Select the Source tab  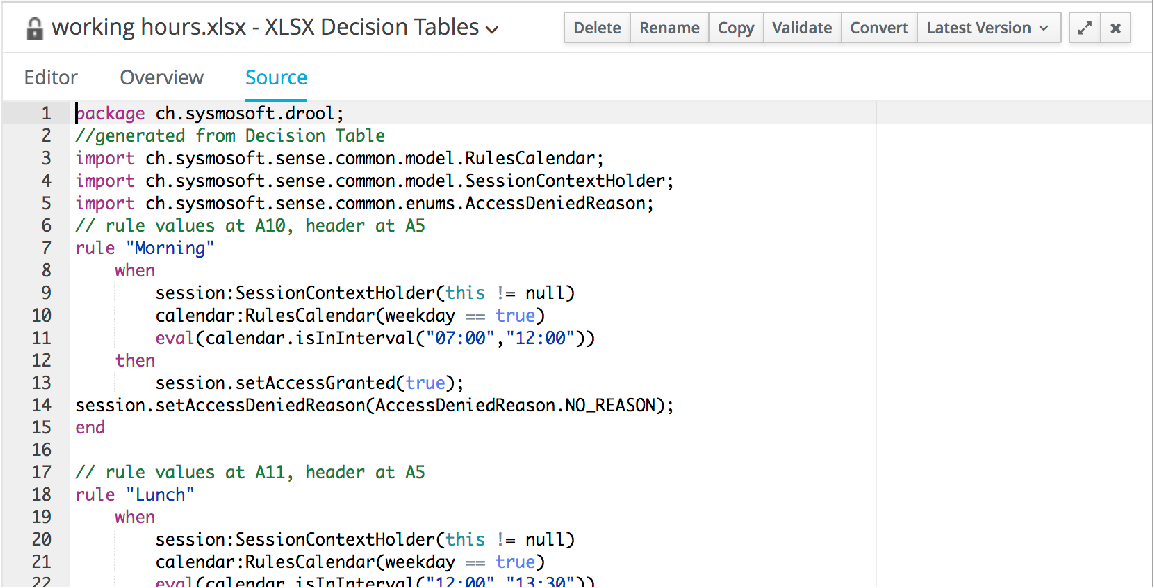pos(276,78)
